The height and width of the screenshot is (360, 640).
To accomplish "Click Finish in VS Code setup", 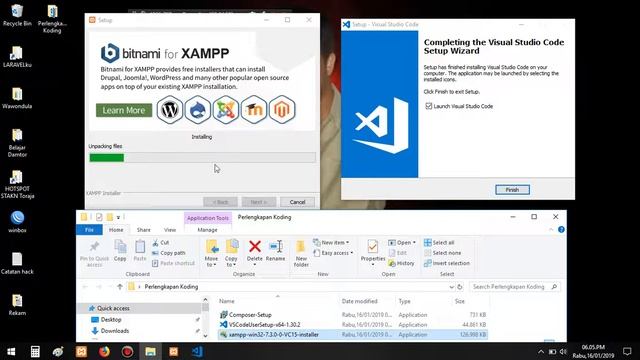I will [512, 190].
